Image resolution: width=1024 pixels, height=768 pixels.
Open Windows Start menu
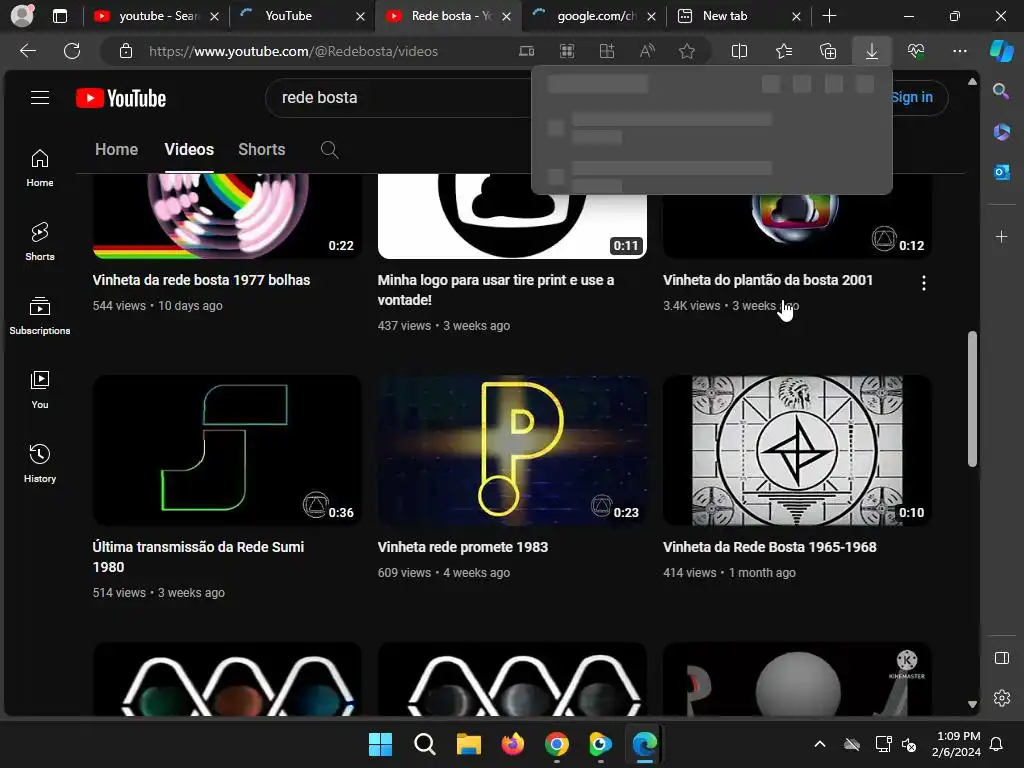click(380, 744)
